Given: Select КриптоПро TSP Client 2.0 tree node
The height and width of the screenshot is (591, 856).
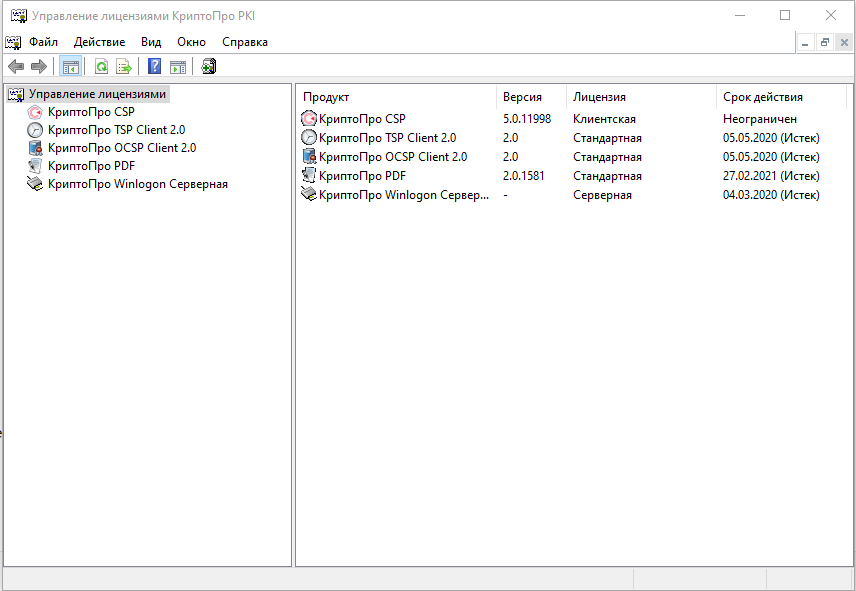Looking at the screenshot, I should pyautogui.click(x=115, y=130).
